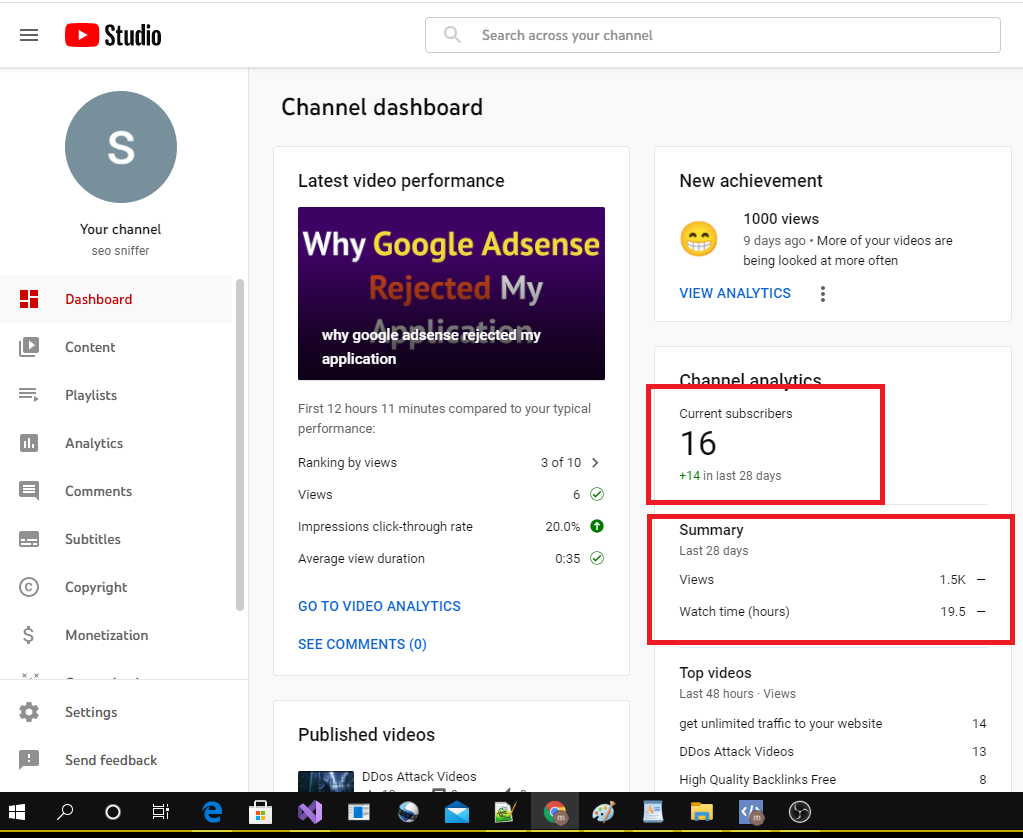This screenshot has width=1023, height=838.
Task: Select the Analytics bar chart icon
Action: pos(29,443)
